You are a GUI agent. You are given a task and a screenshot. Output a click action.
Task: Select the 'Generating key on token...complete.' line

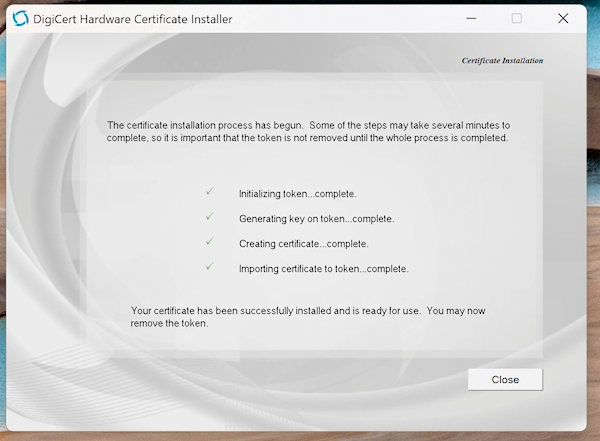pos(316,219)
